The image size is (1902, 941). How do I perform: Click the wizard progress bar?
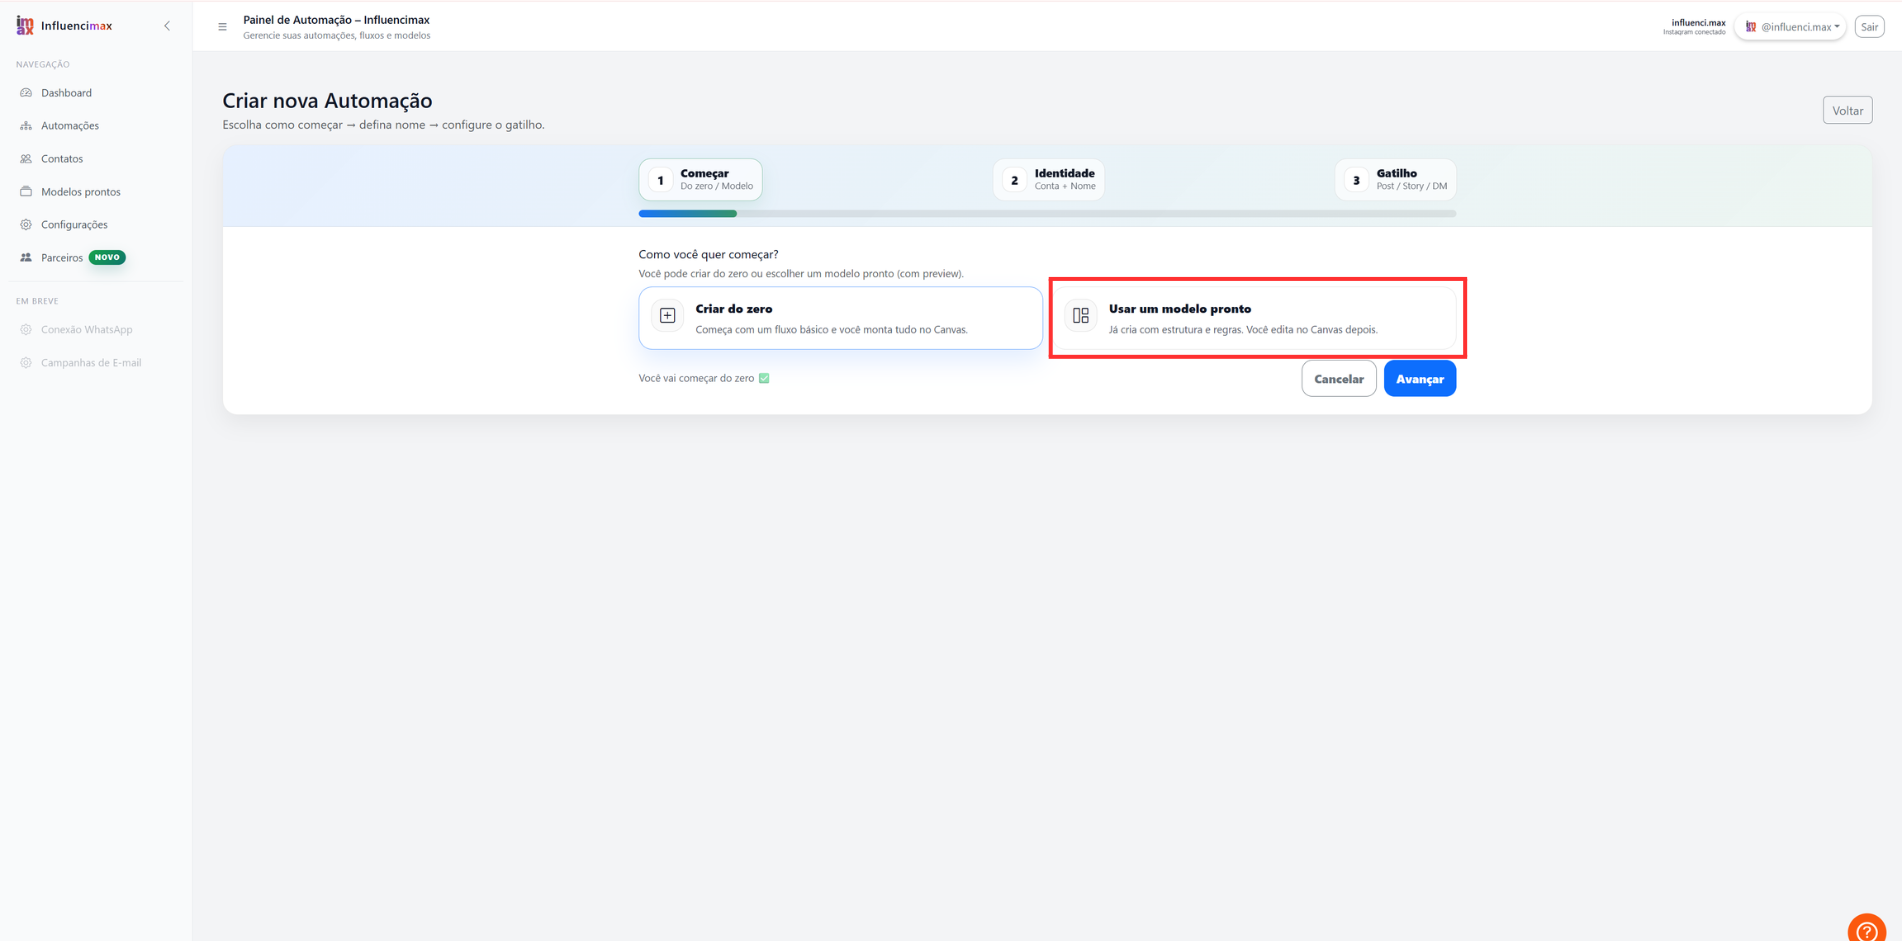pyautogui.click(x=1047, y=213)
